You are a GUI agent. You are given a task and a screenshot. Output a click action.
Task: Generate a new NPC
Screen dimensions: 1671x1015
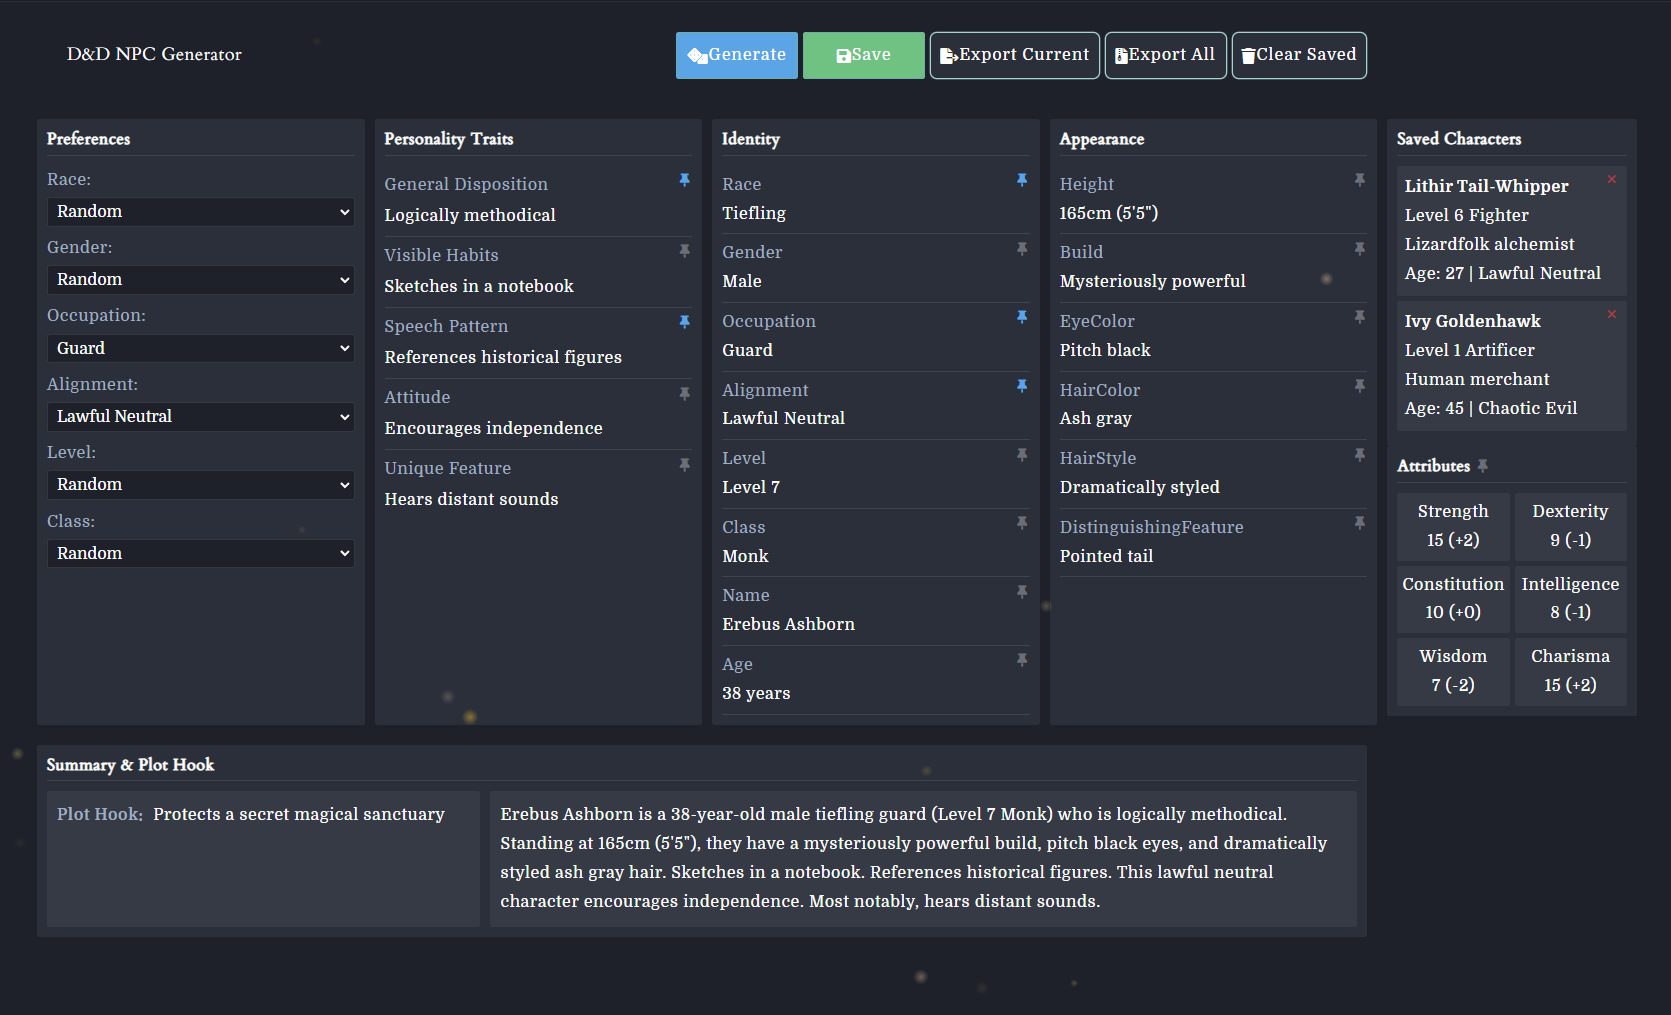737,55
